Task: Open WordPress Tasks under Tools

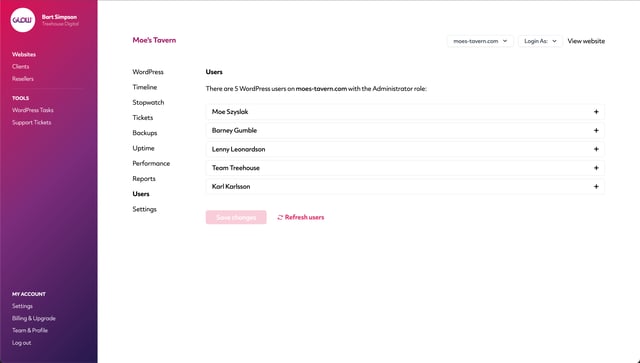Action: tap(33, 110)
